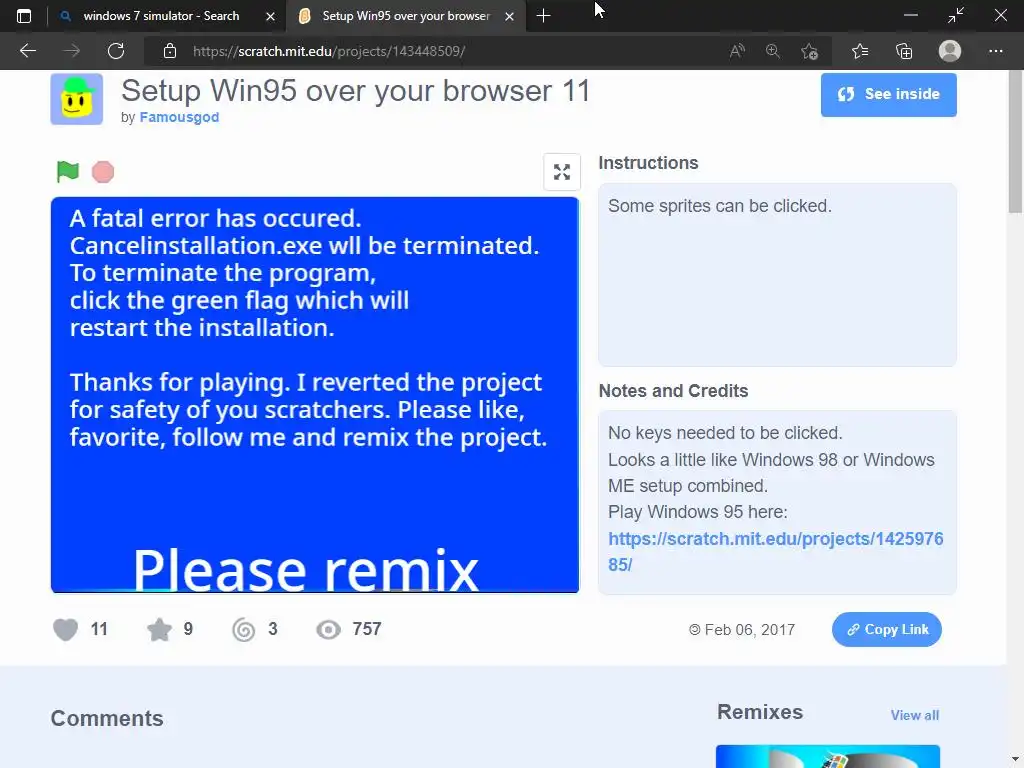
Task: Open the Collections icon
Action: [904, 51]
